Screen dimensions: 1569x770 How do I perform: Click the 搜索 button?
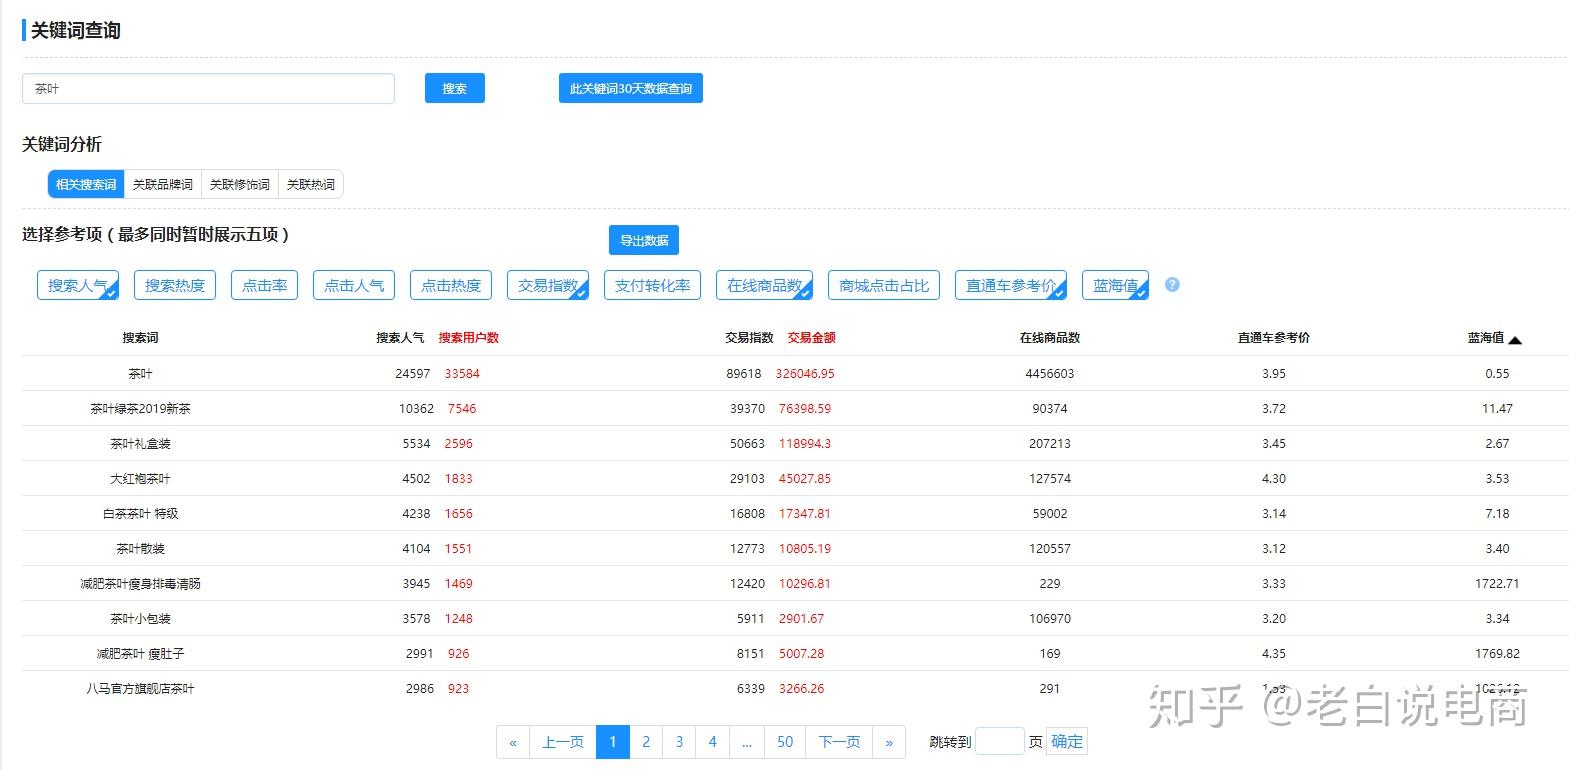(455, 88)
